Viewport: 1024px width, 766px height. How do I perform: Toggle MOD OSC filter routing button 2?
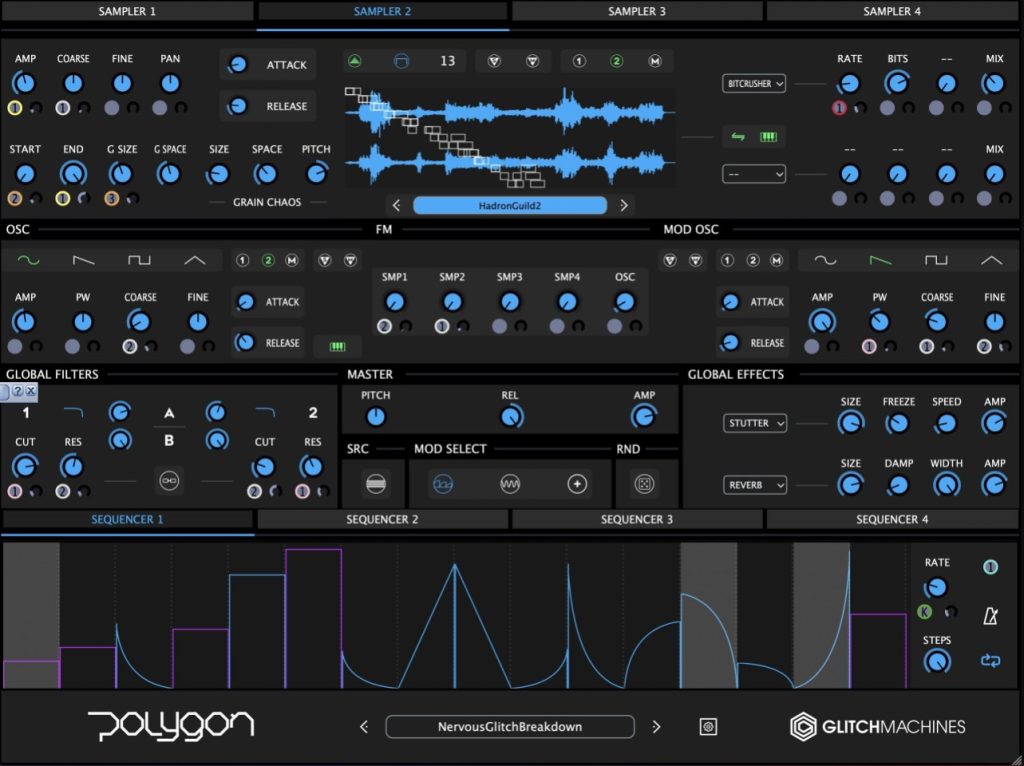point(752,261)
